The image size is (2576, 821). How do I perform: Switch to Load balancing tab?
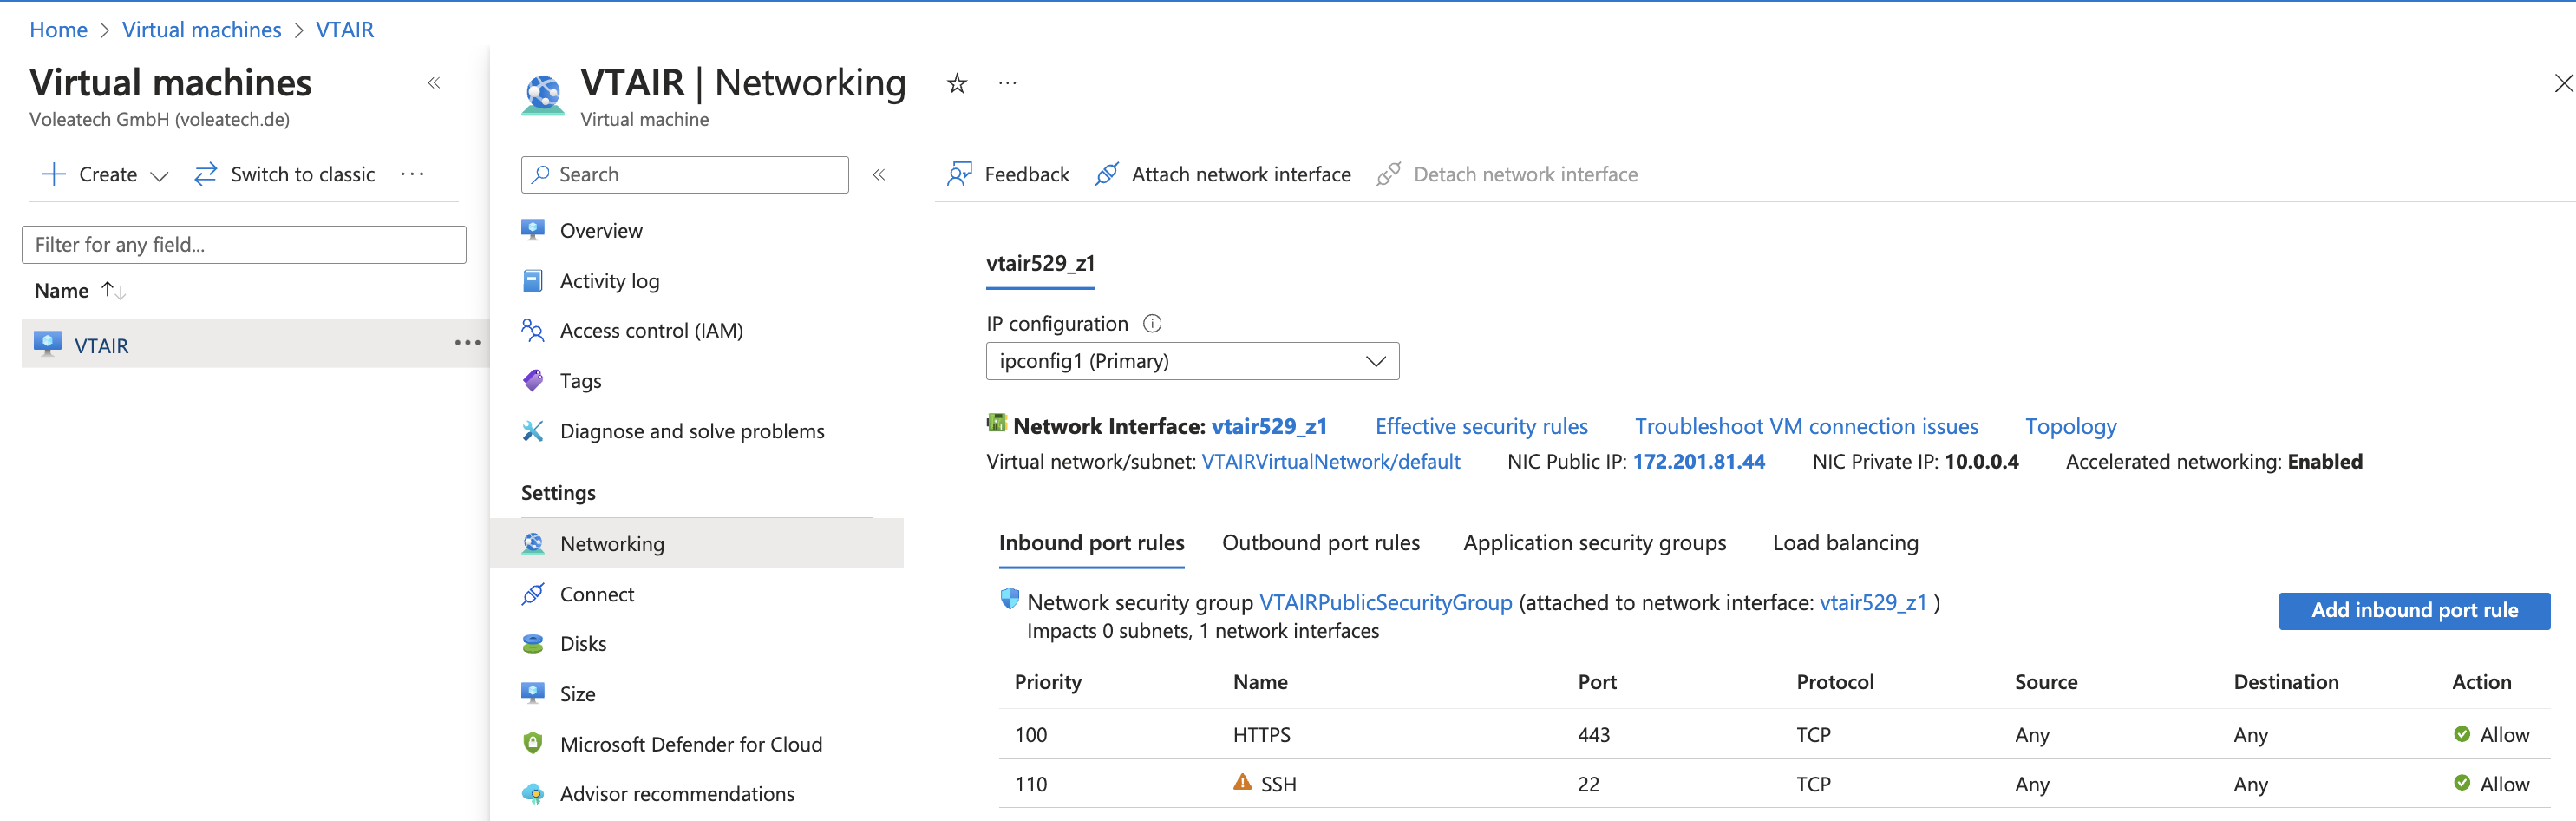click(1845, 543)
